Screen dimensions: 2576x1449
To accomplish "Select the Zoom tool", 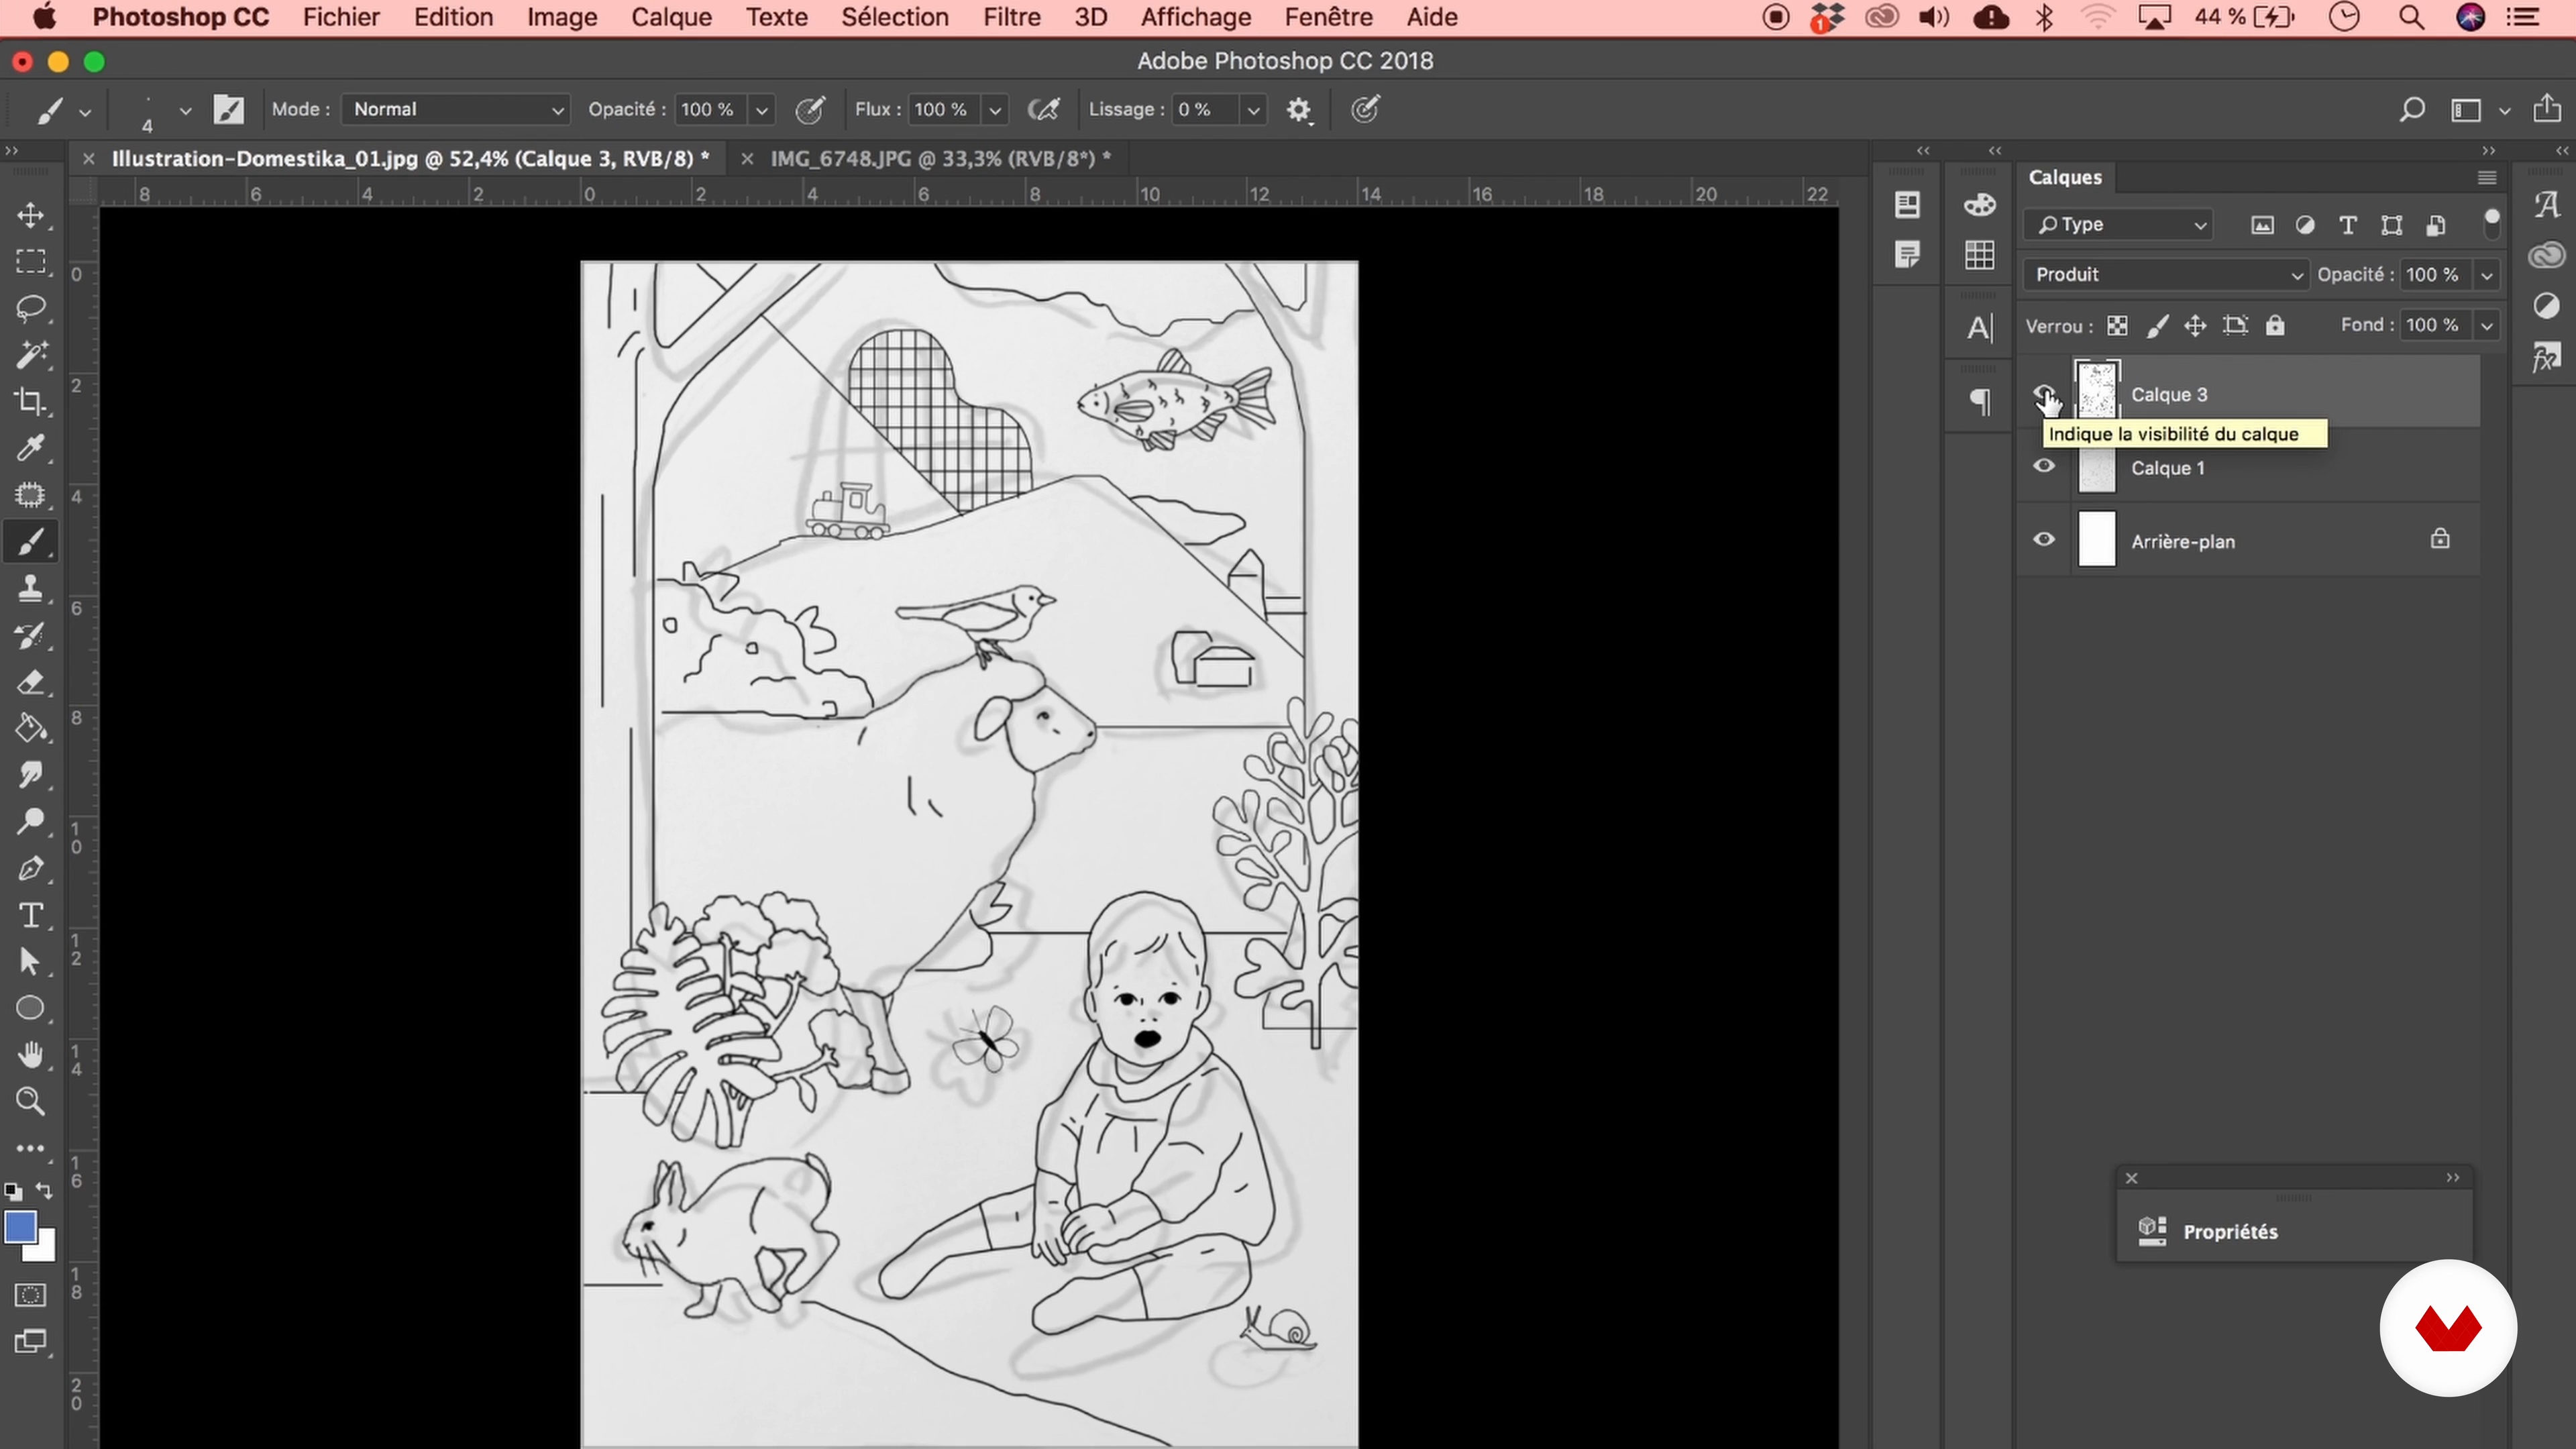I will (x=30, y=1101).
